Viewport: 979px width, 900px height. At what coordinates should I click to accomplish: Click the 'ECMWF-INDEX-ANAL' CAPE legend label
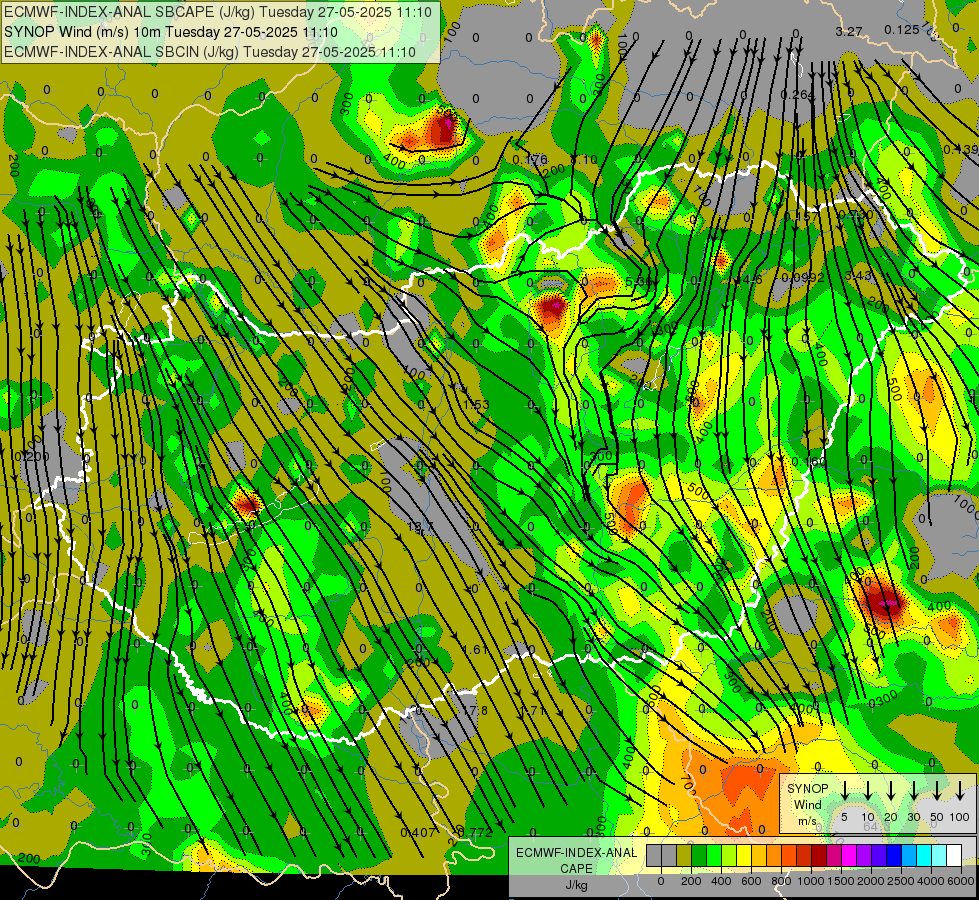[x=576, y=853]
